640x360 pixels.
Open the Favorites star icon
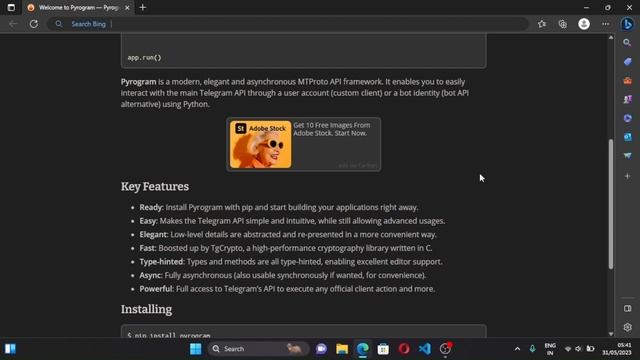[542, 24]
